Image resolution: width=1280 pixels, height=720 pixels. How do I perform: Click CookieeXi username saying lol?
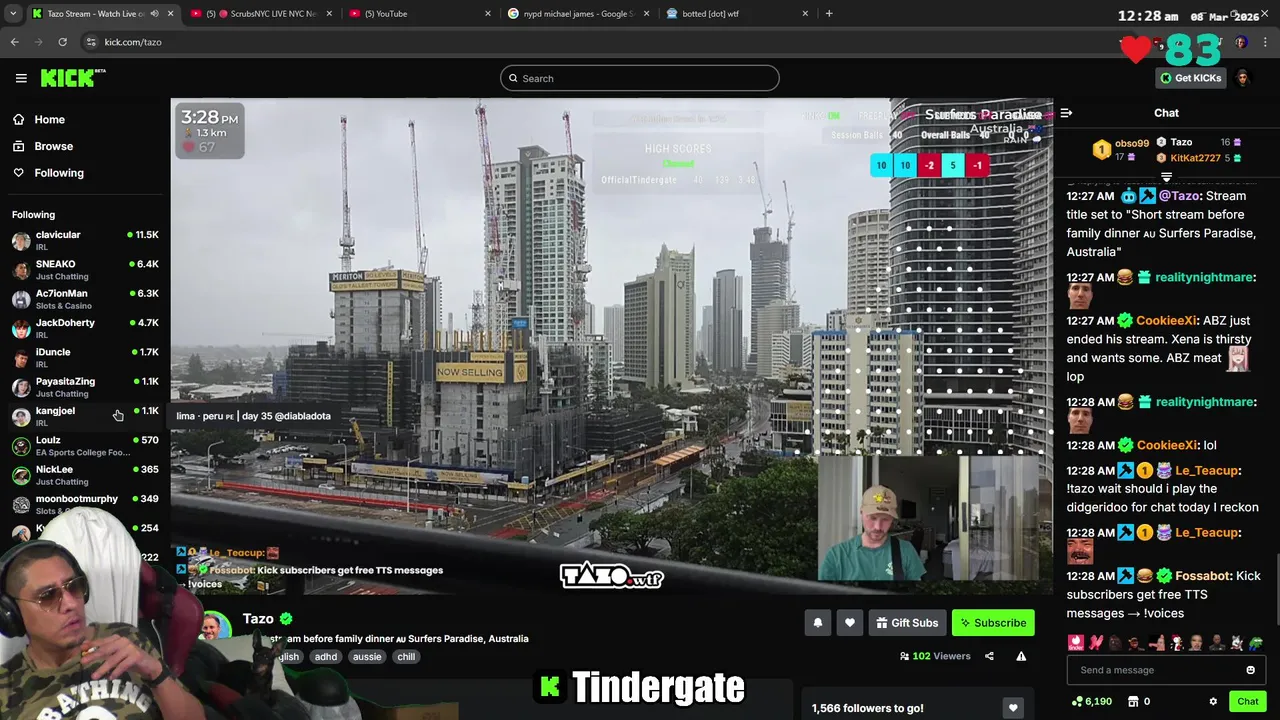click(1166, 445)
